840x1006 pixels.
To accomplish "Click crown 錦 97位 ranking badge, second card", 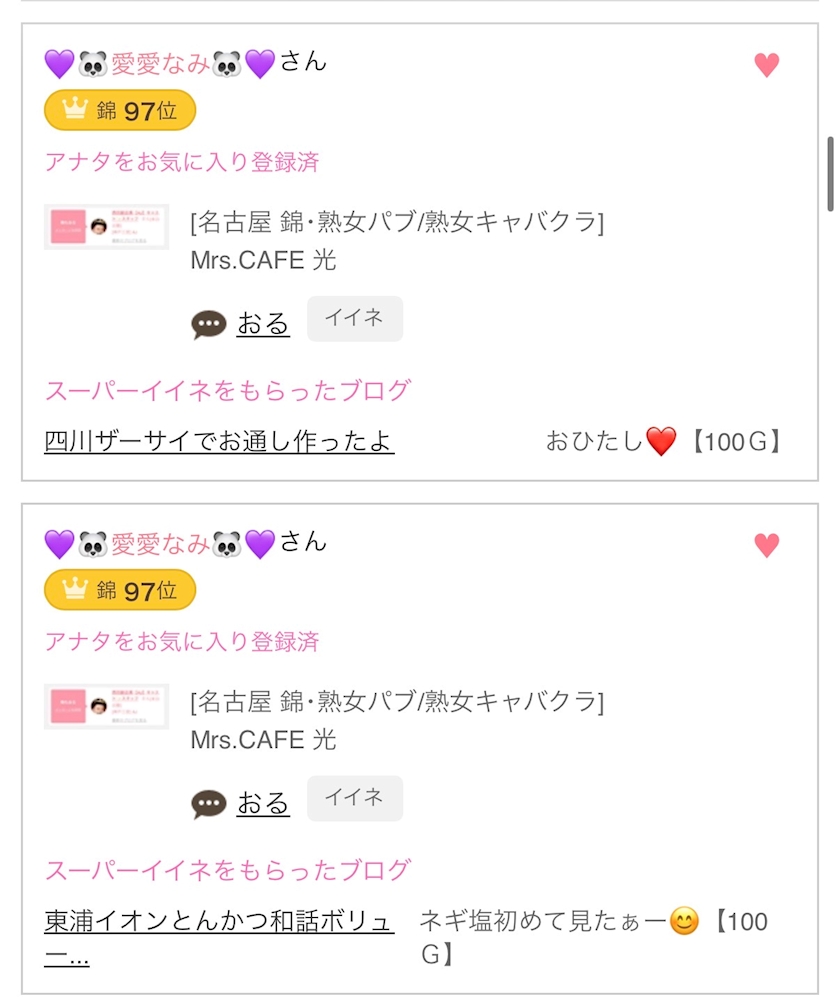I will tap(120, 590).
